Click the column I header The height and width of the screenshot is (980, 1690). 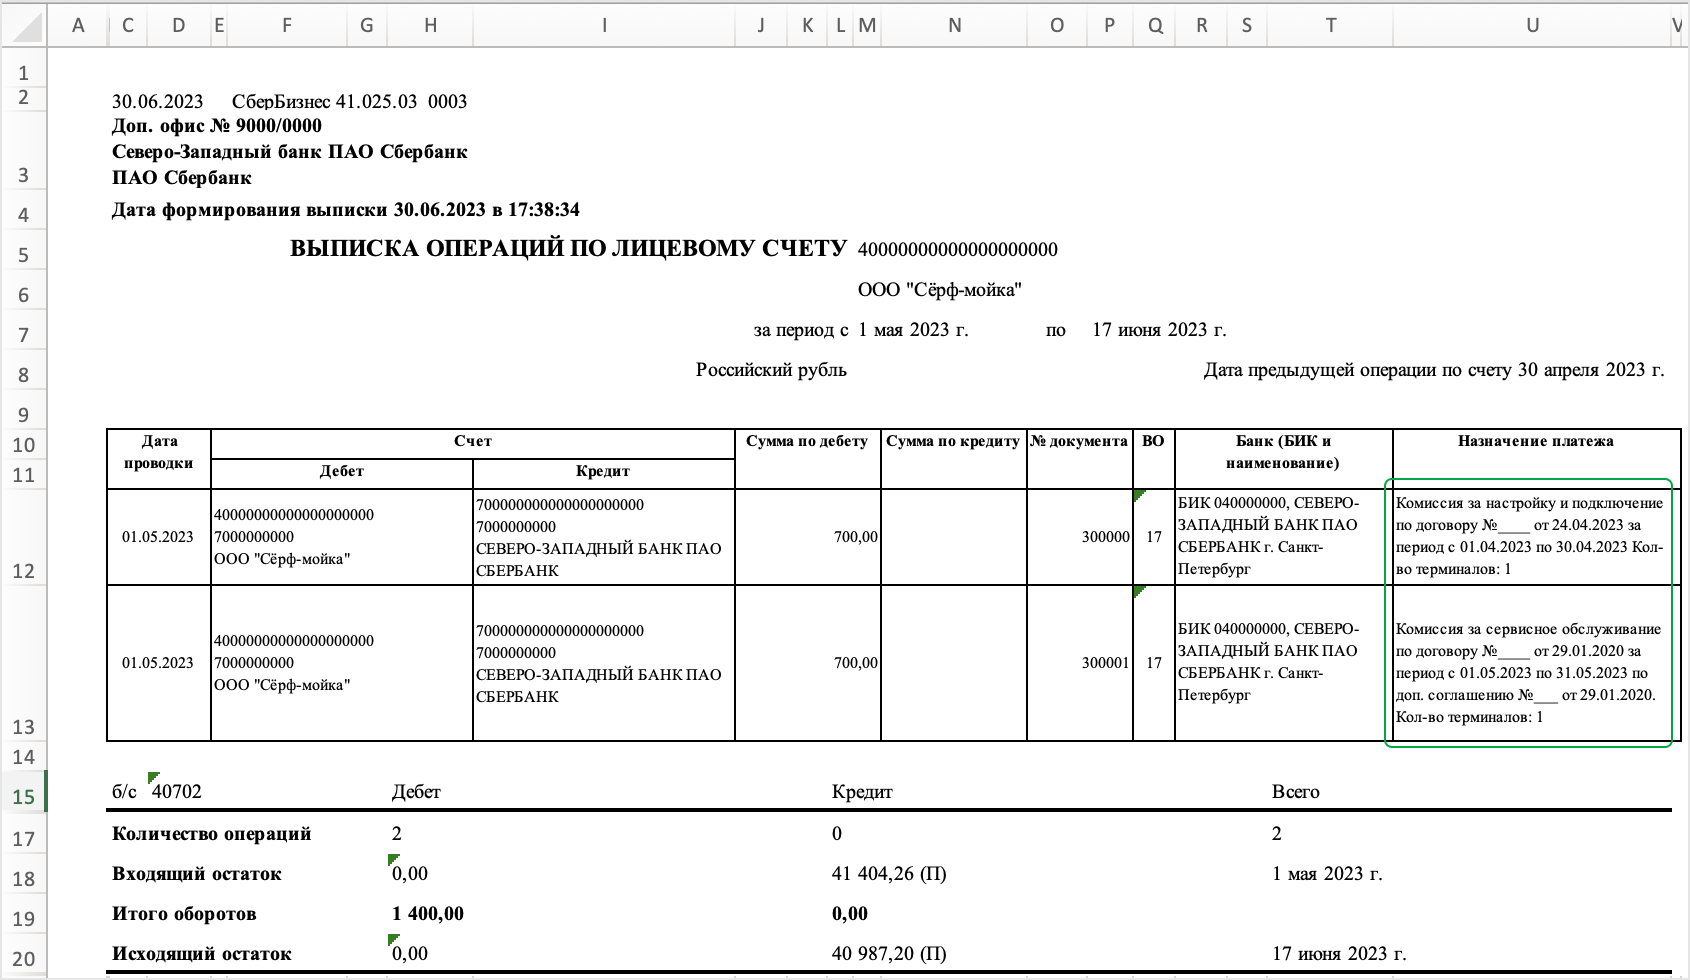[x=604, y=26]
